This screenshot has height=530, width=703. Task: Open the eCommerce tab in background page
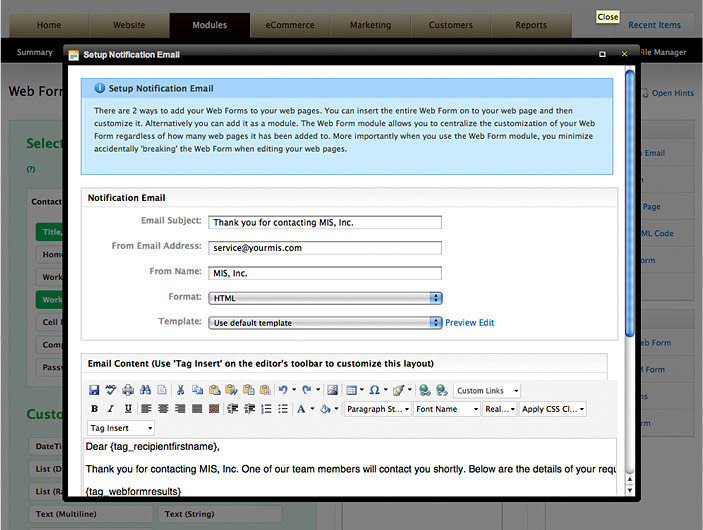(290, 25)
